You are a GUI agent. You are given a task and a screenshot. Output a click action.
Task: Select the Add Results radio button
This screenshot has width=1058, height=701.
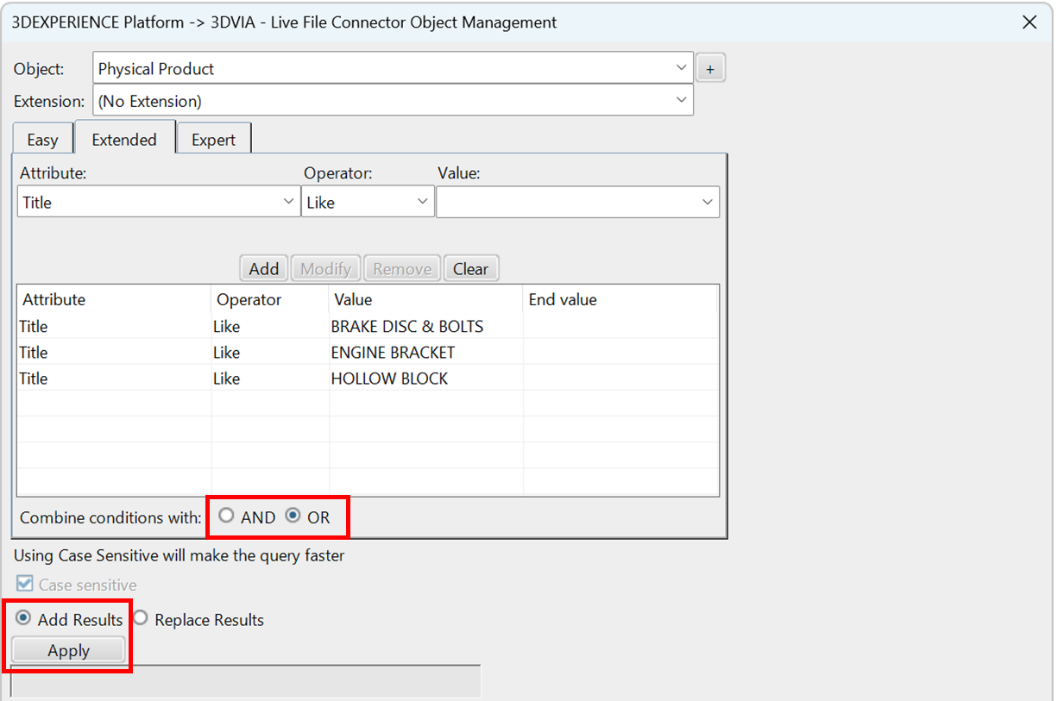click(x=23, y=618)
